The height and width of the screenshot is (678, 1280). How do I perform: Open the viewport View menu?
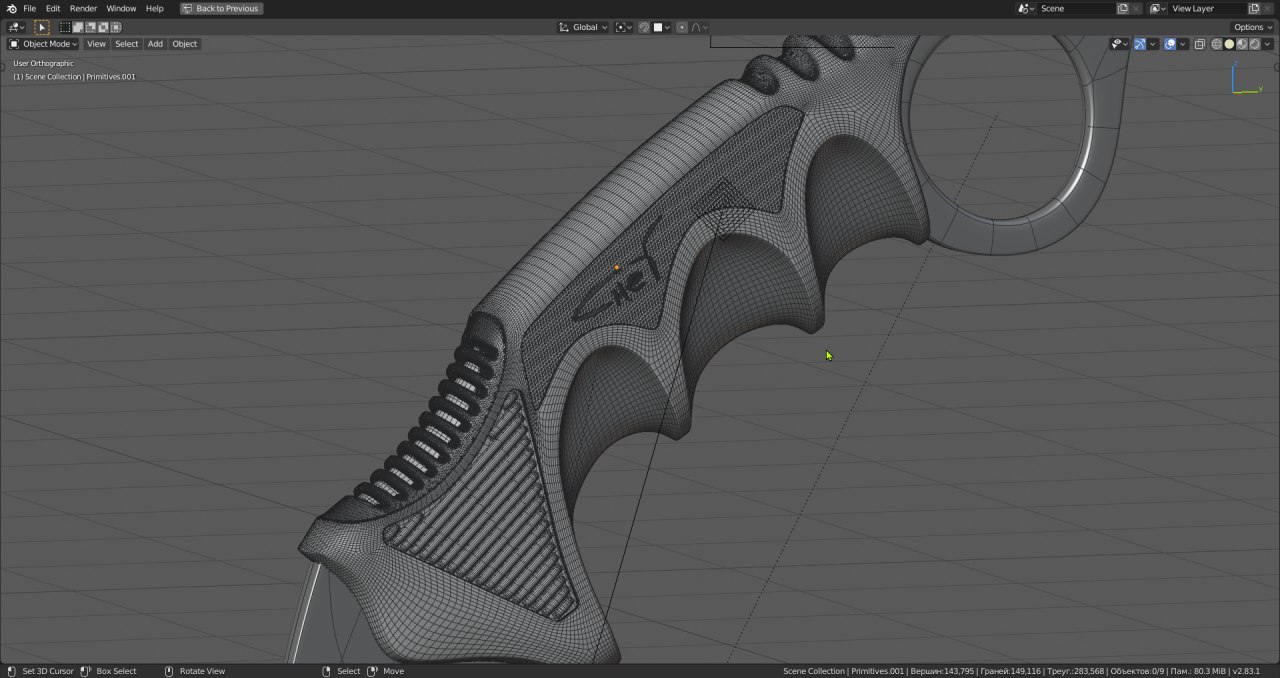point(96,44)
